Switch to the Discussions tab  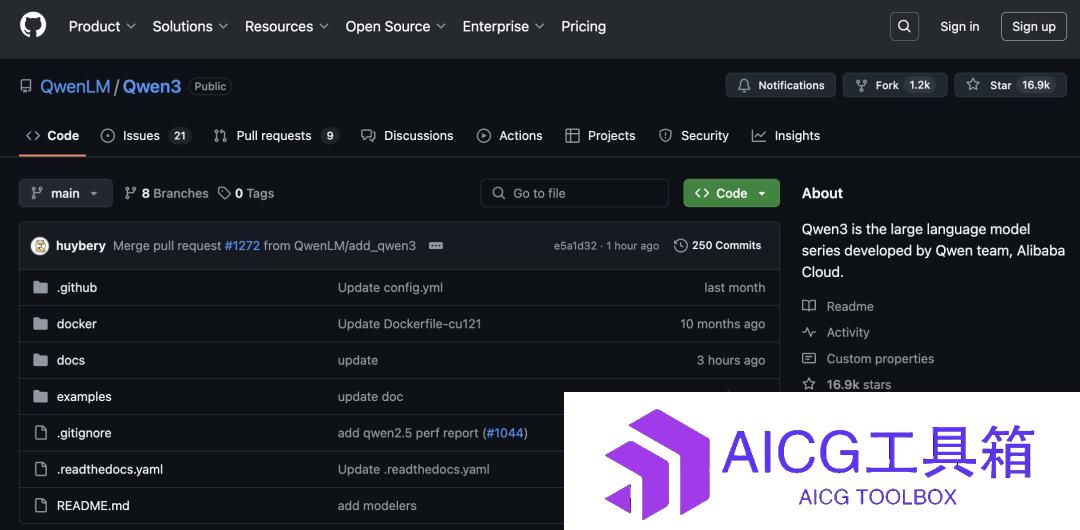point(407,136)
